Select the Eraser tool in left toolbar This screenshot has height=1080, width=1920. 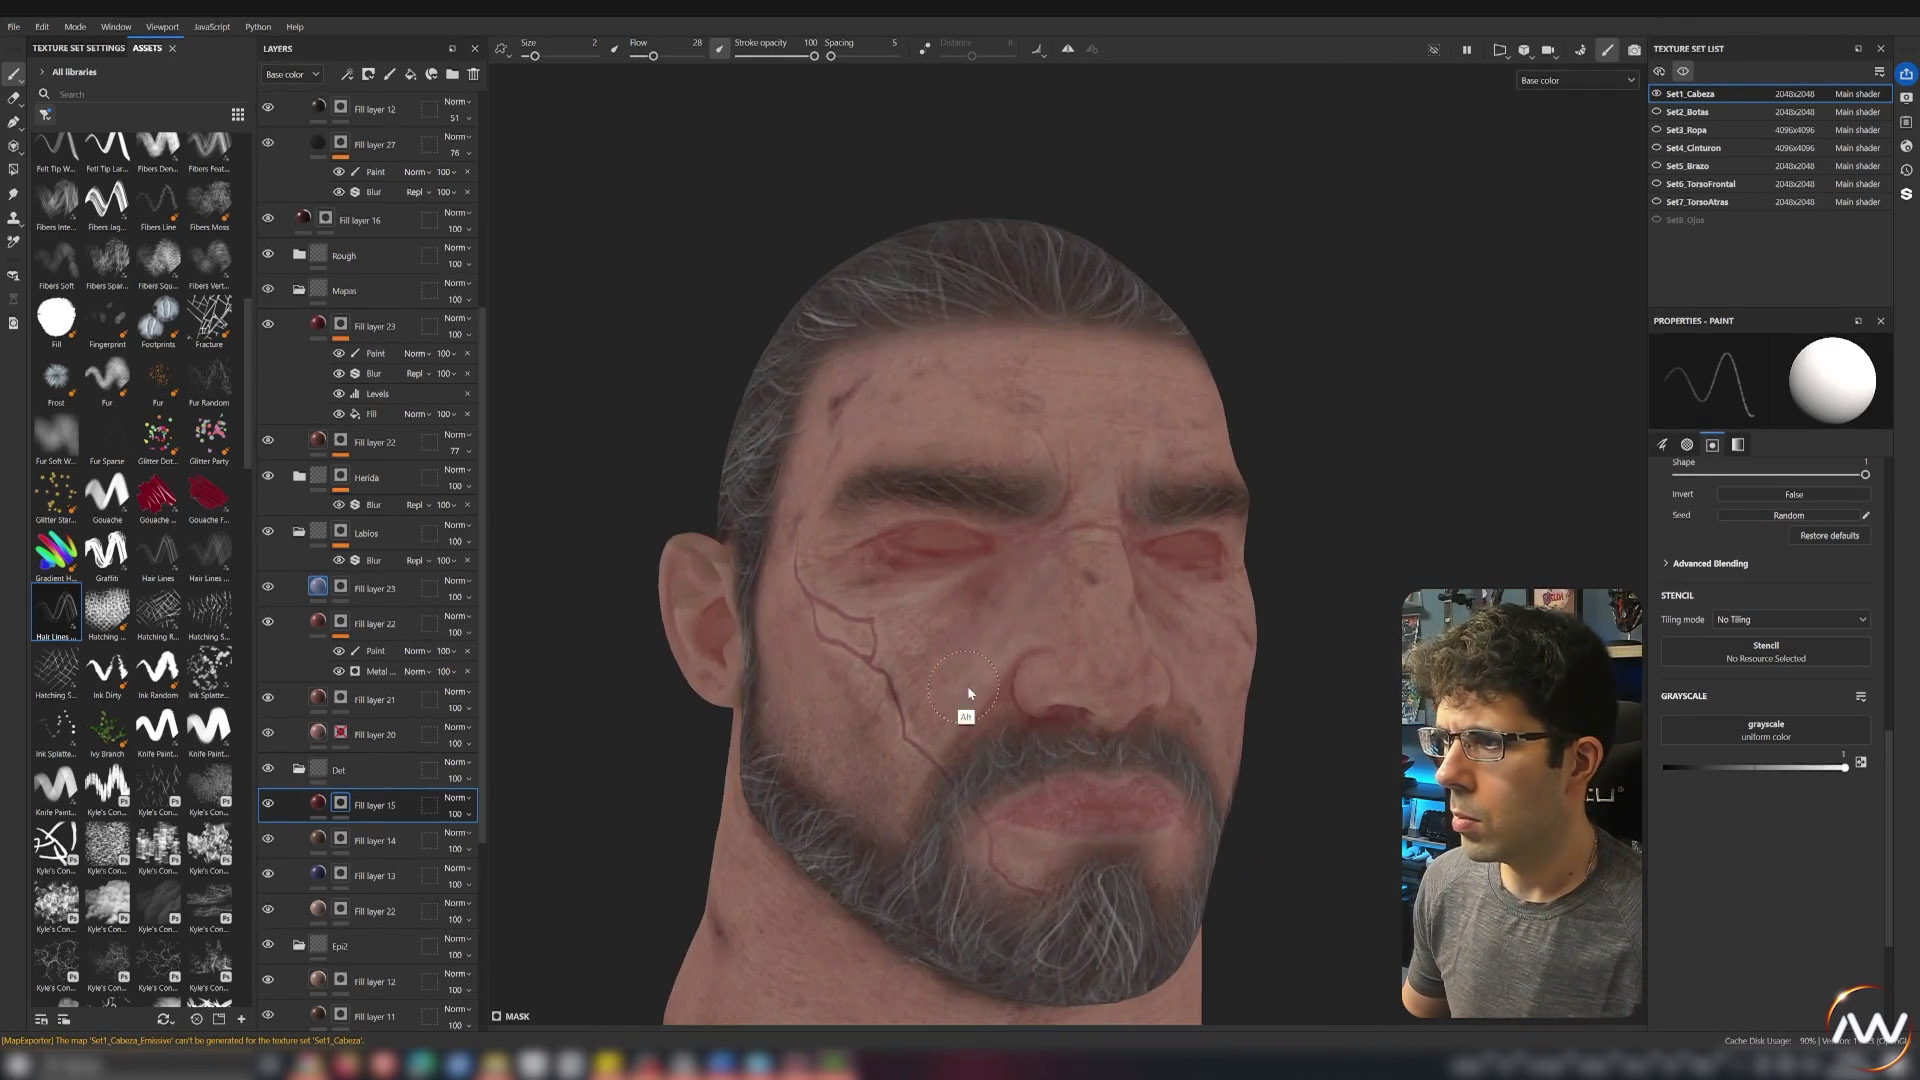[x=13, y=98]
